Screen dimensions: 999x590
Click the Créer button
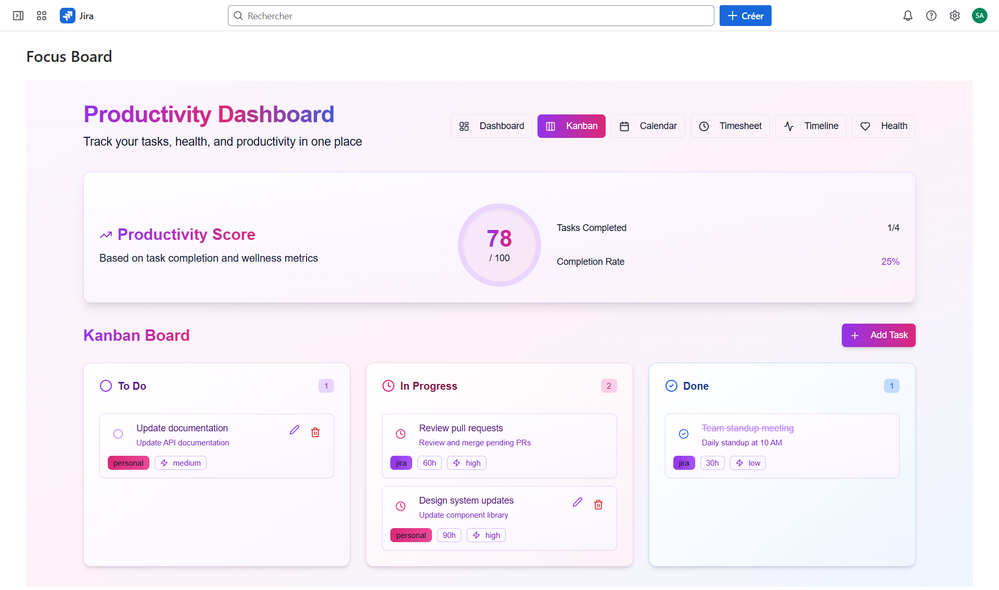point(744,15)
